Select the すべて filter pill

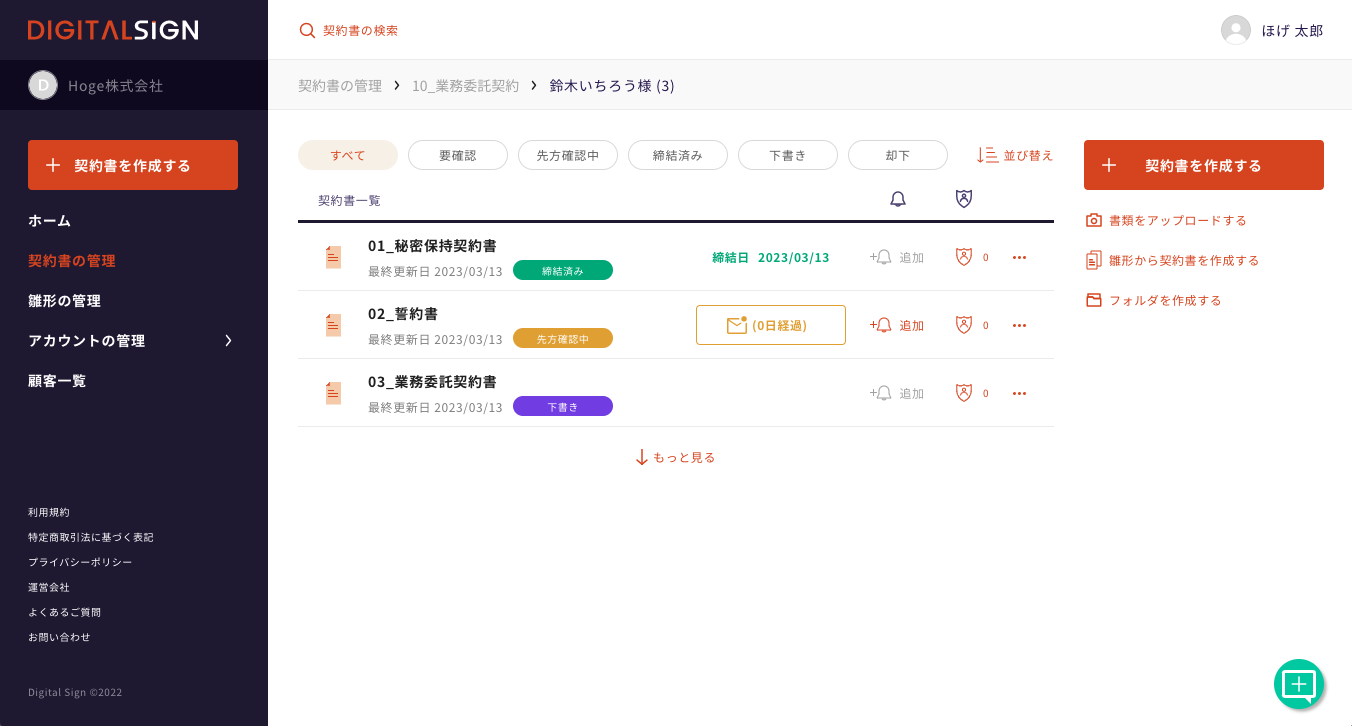coord(348,155)
